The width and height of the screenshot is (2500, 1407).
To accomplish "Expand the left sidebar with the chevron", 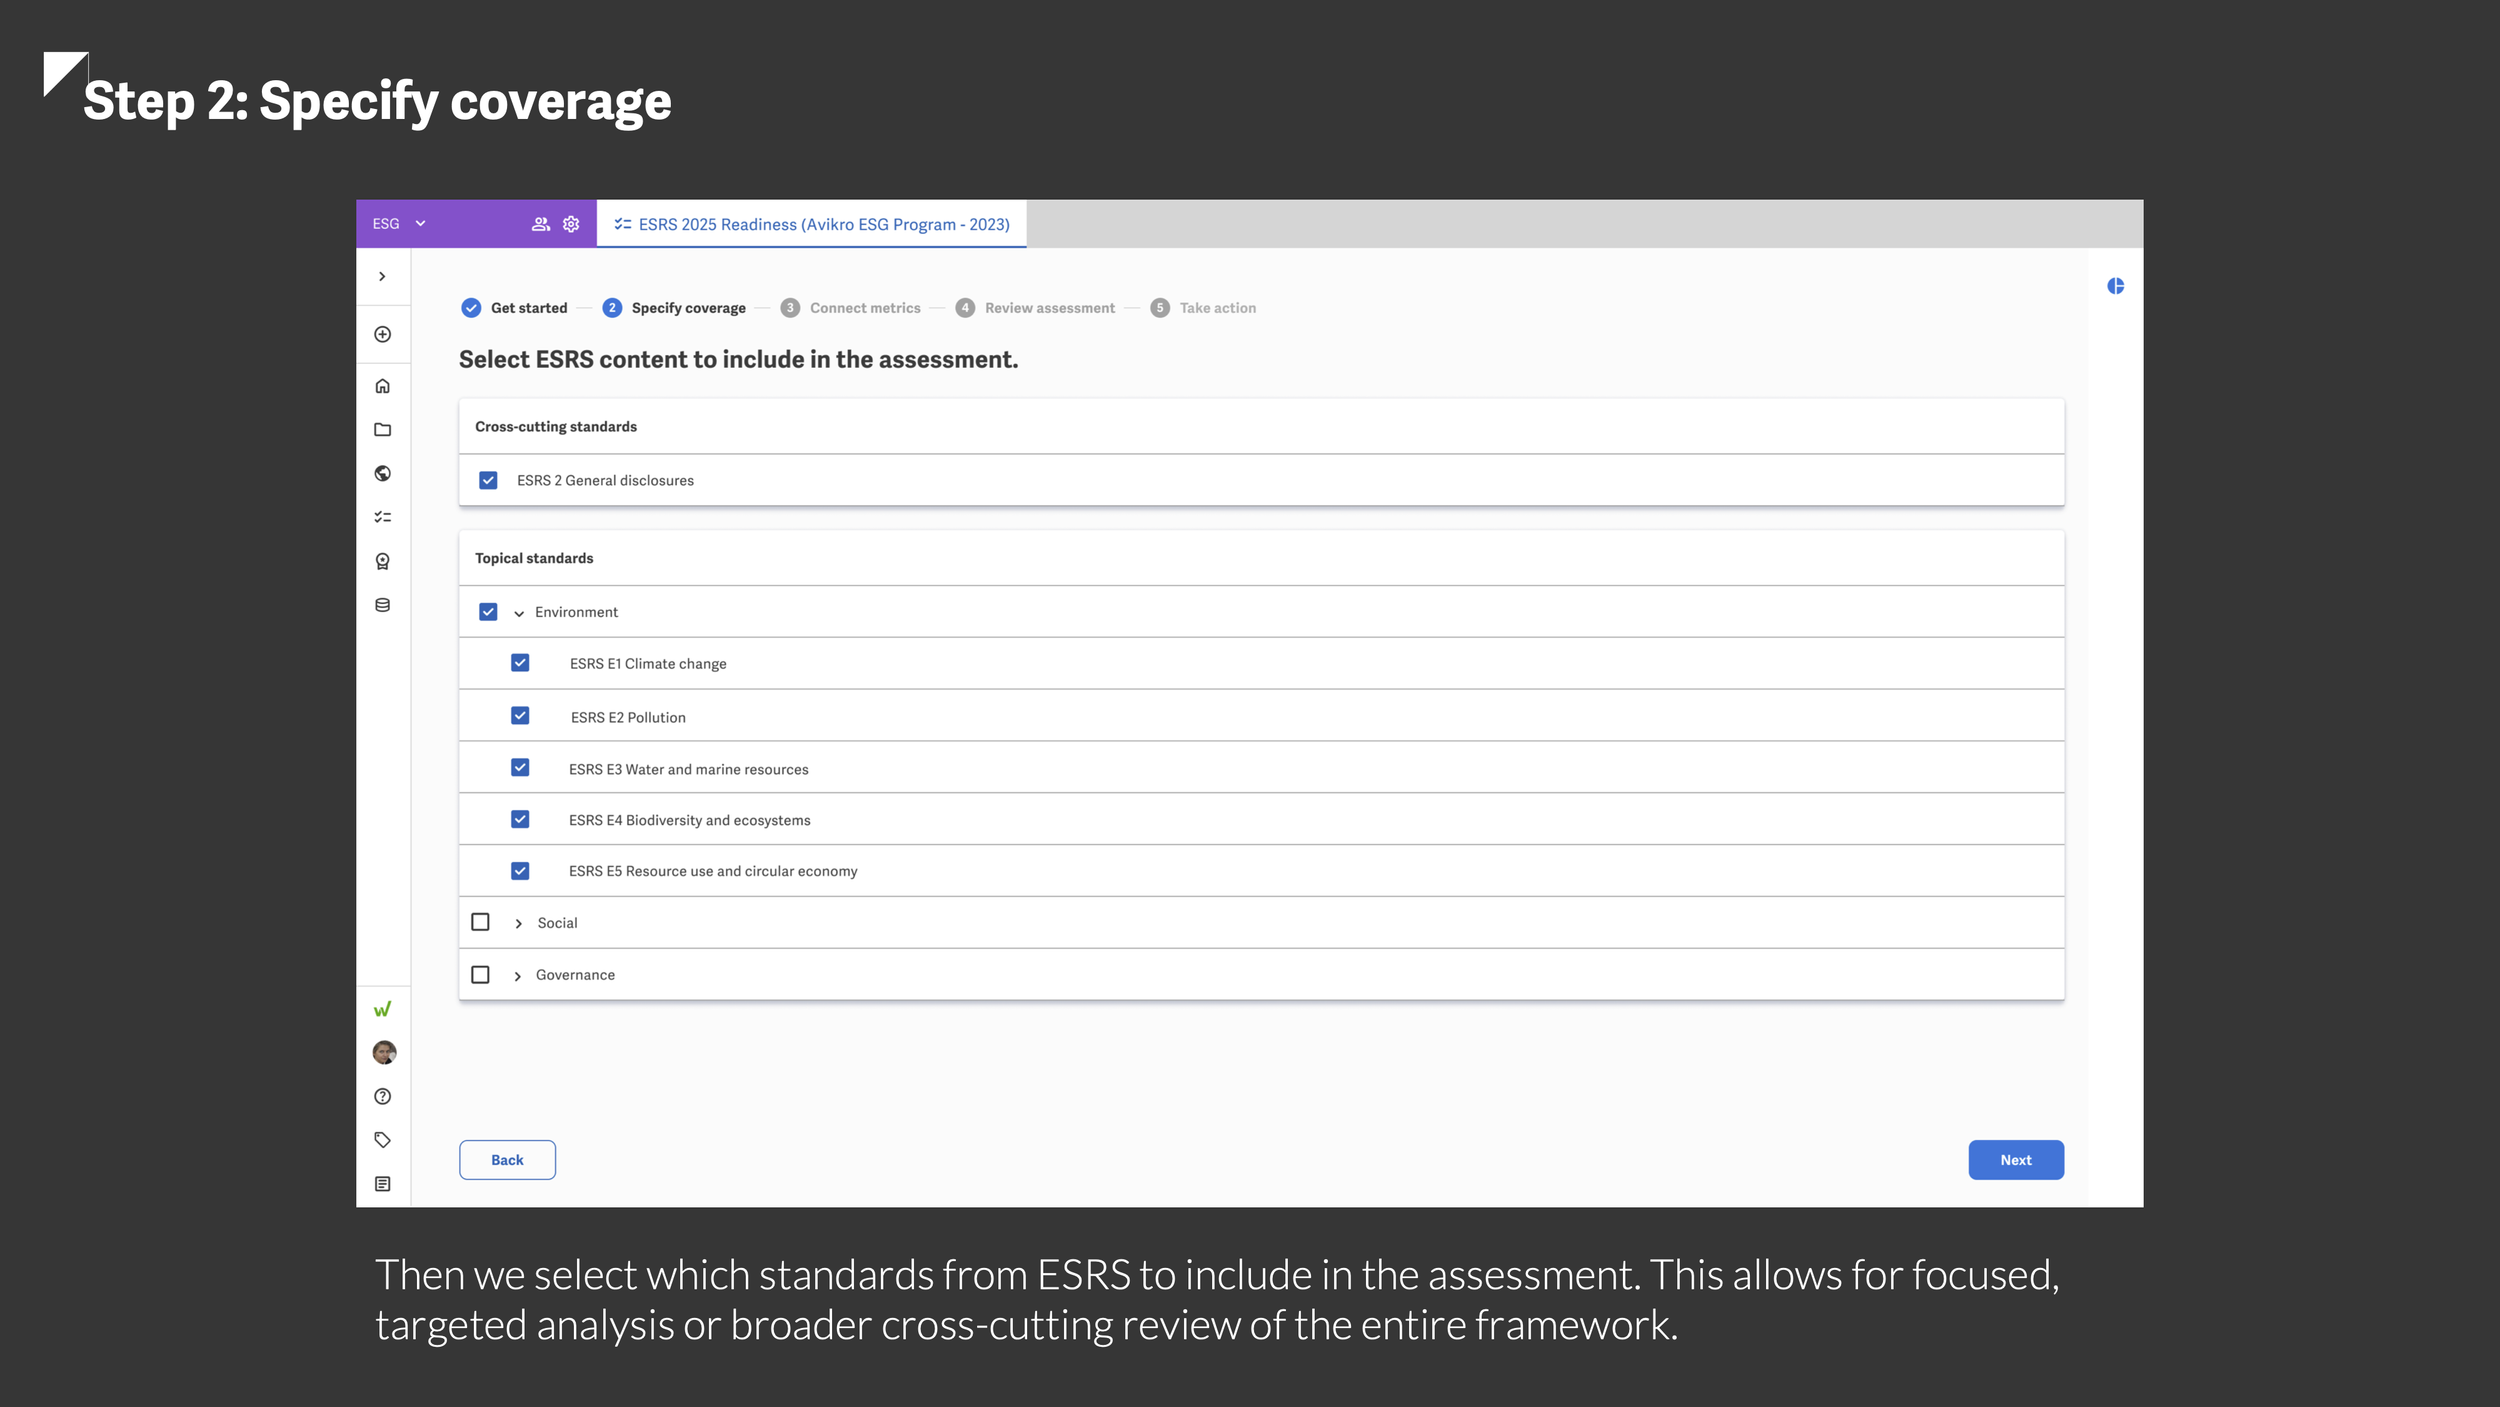I will tap(382, 276).
